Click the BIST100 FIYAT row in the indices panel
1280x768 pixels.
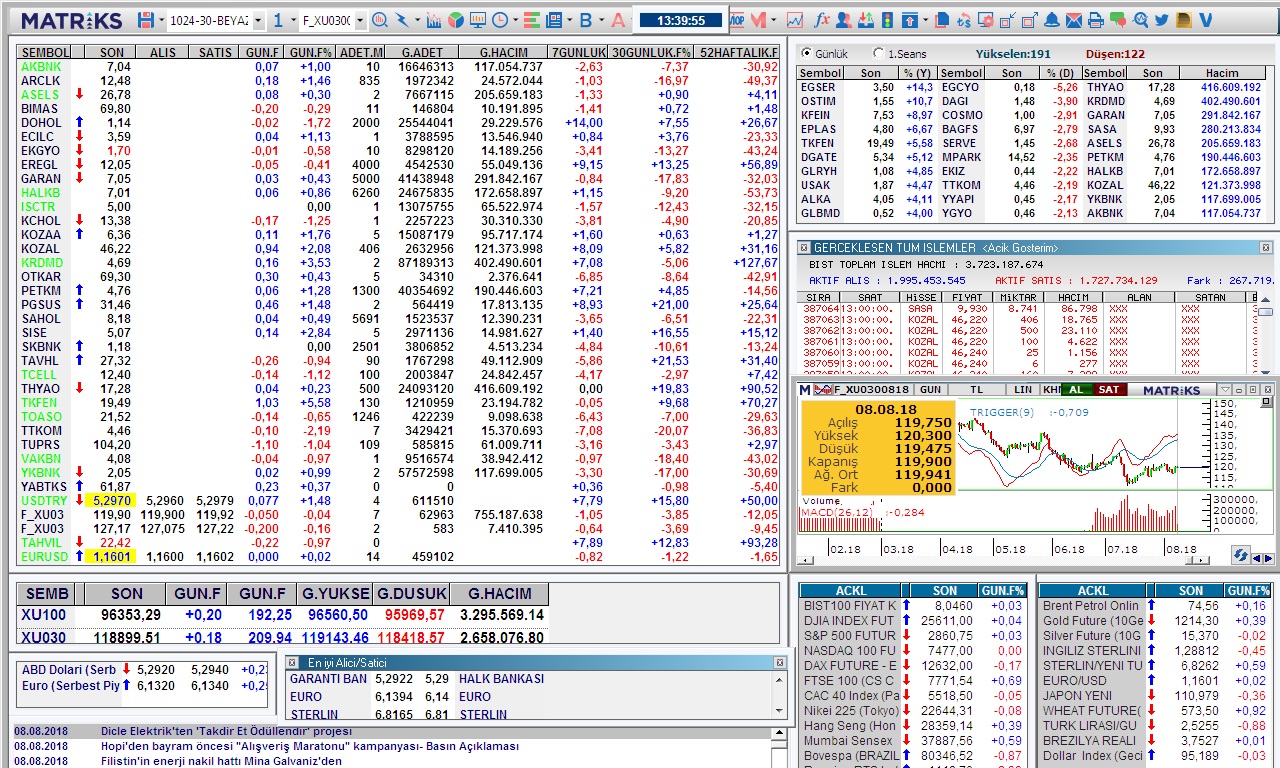click(x=914, y=605)
